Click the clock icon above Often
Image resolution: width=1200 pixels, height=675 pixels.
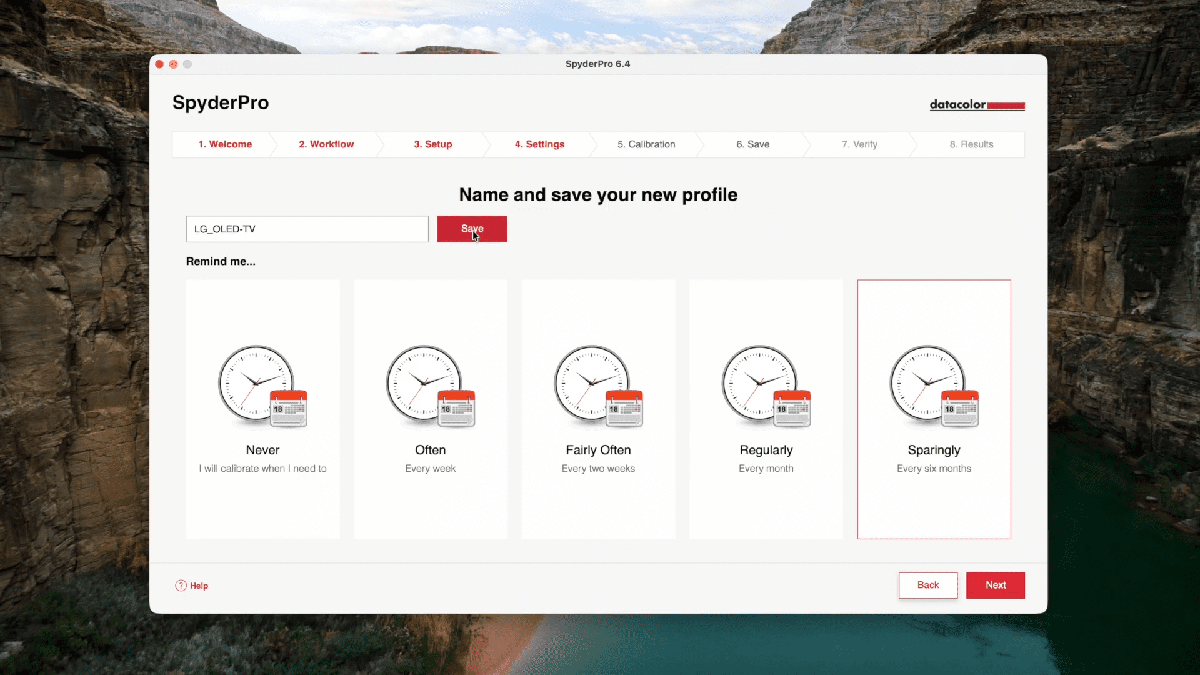pos(430,386)
